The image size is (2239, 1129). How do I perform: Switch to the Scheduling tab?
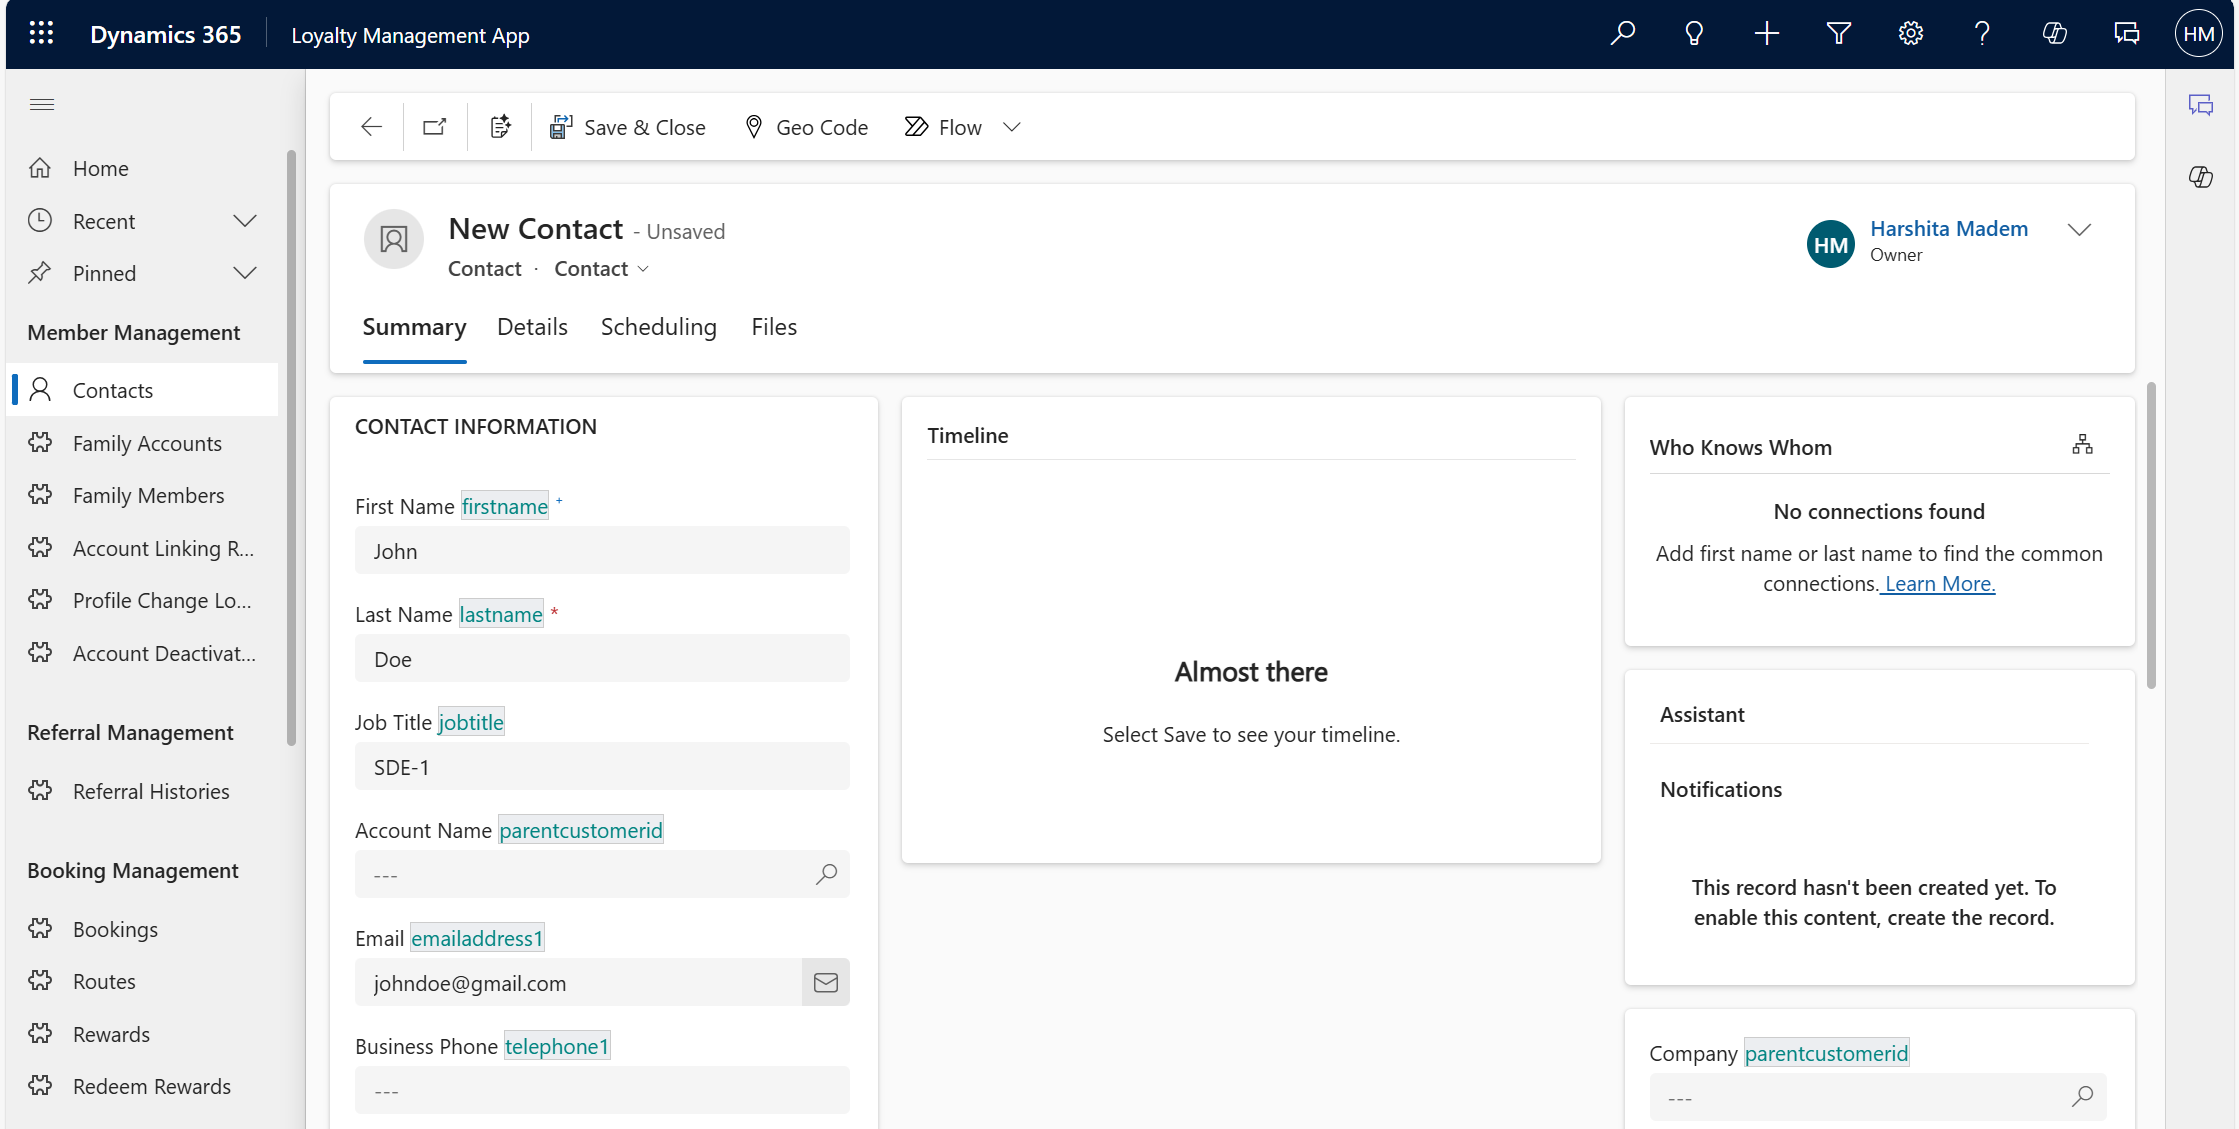point(658,328)
